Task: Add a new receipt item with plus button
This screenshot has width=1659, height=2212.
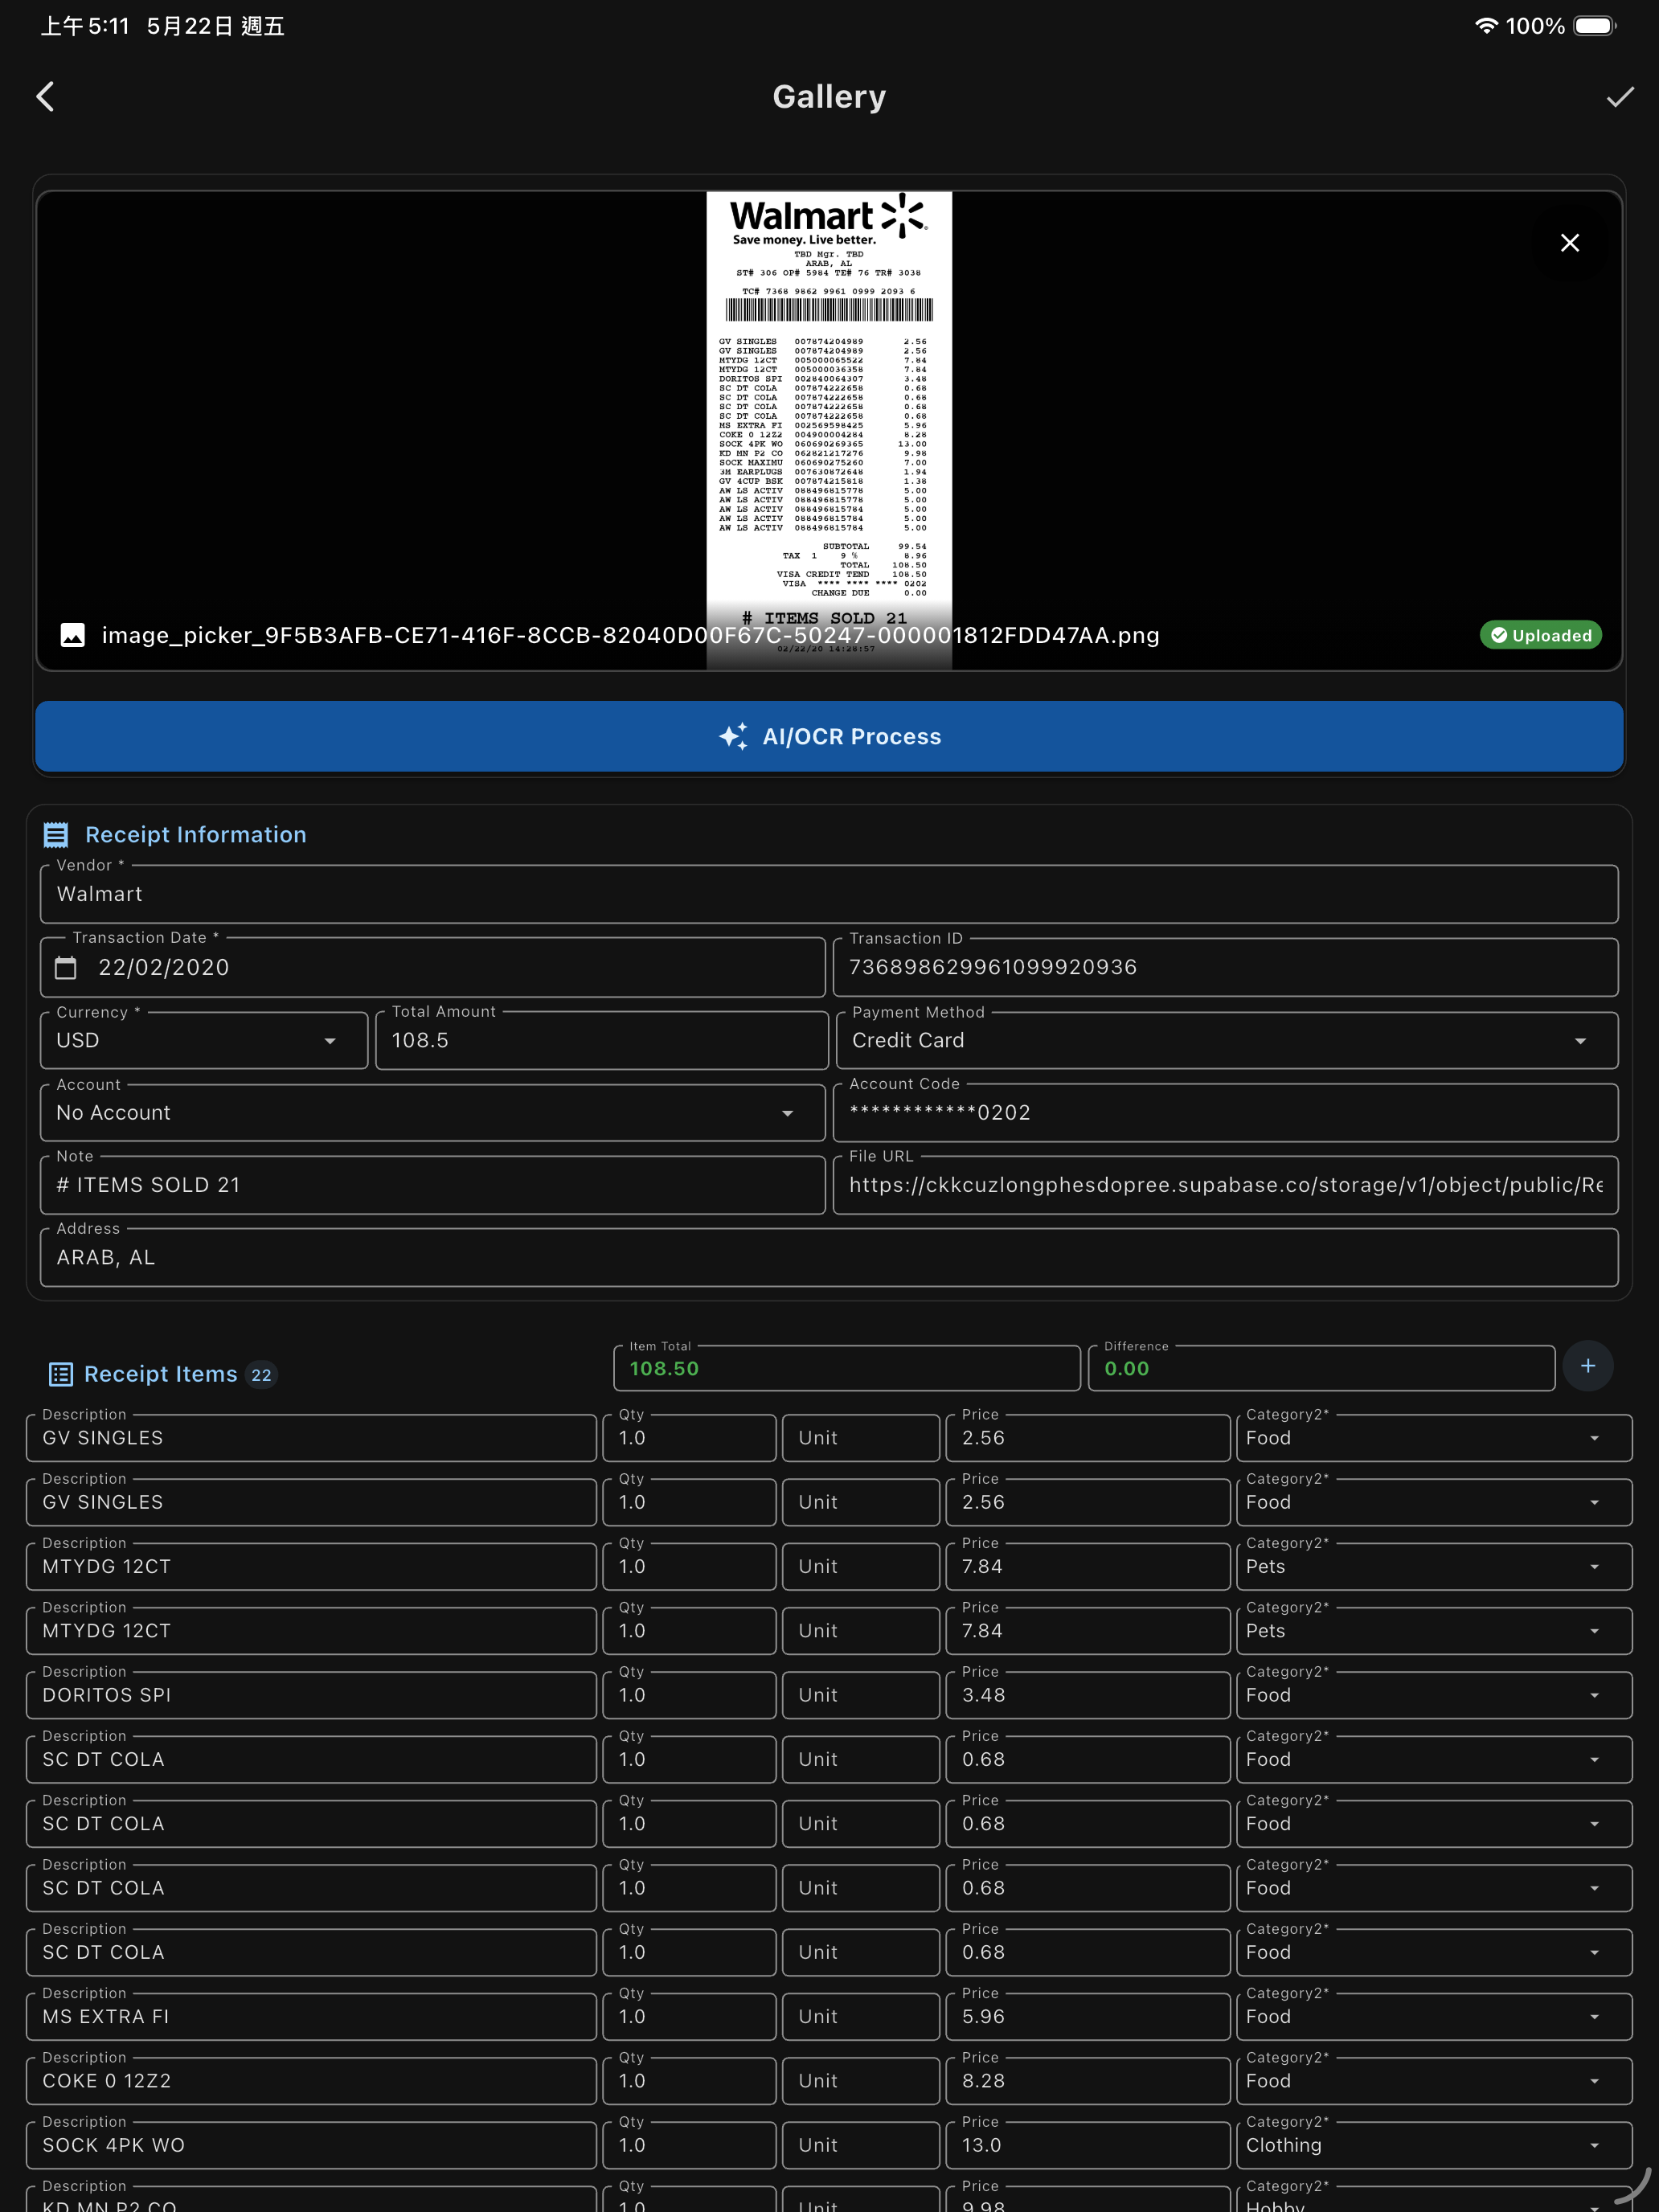Action: (x=1588, y=1366)
